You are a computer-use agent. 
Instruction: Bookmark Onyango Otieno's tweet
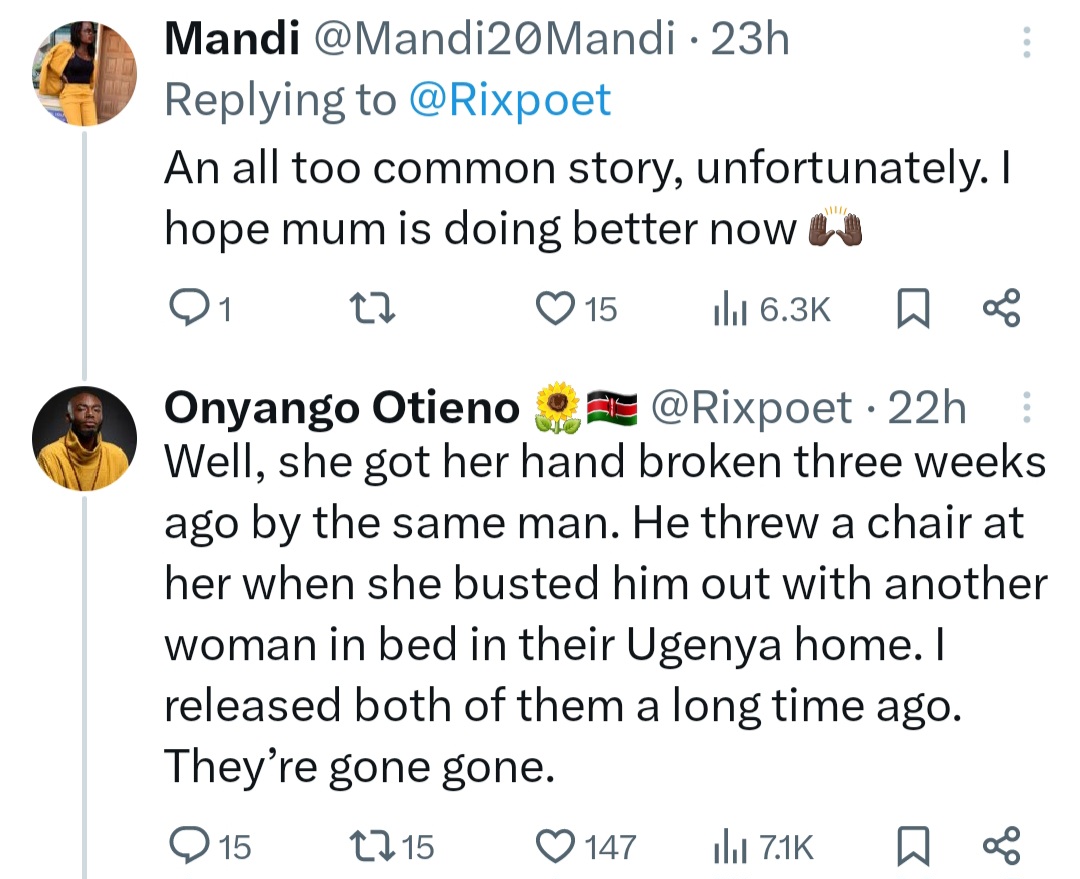tap(911, 848)
